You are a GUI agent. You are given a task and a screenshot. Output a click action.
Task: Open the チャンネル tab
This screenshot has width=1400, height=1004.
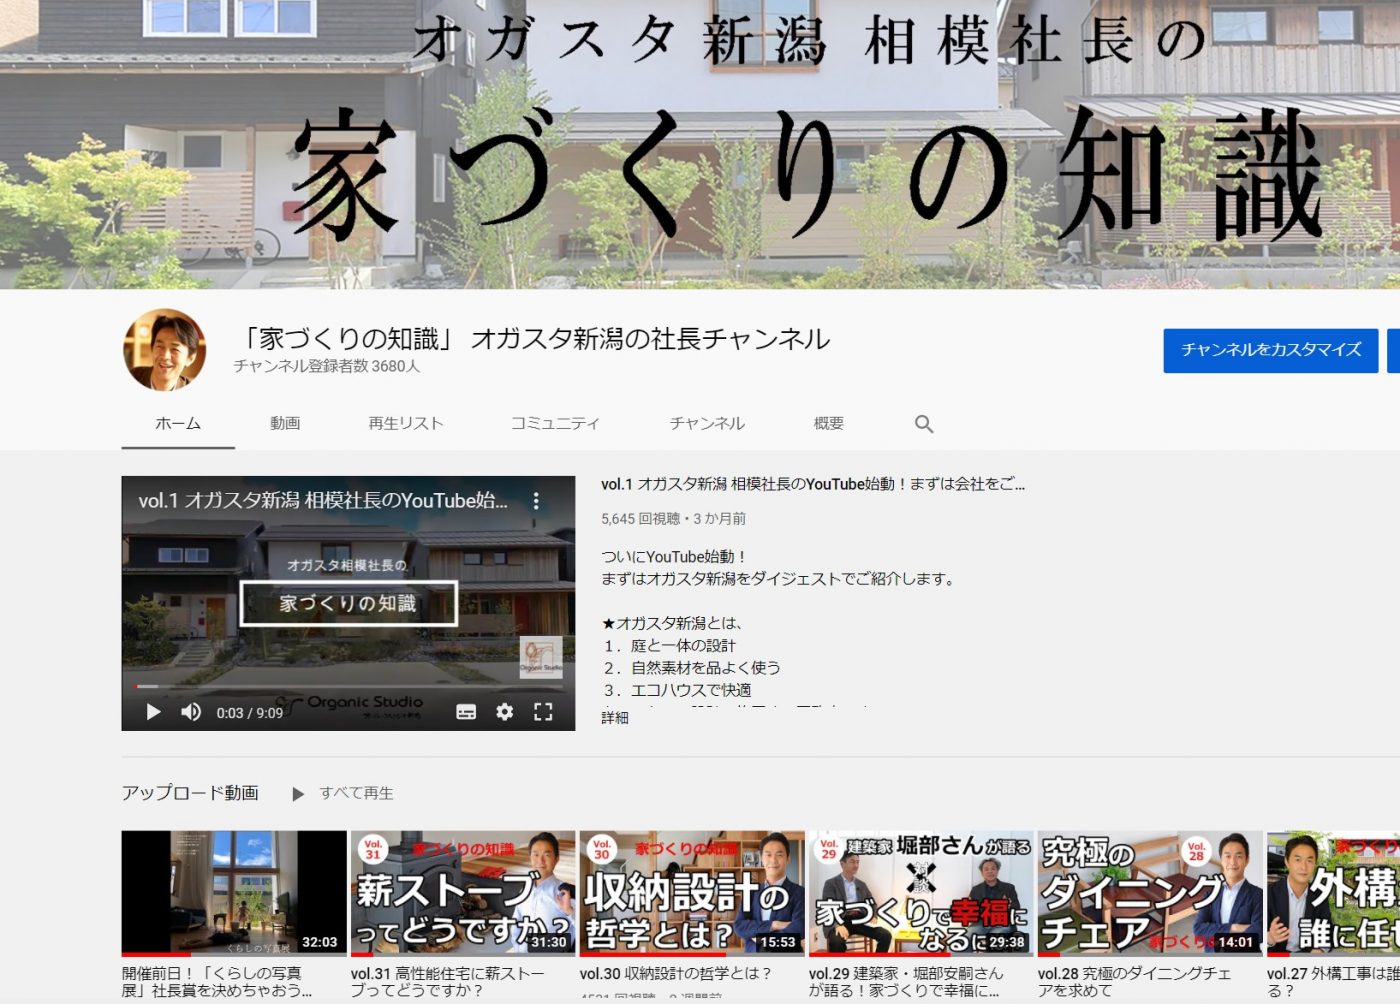click(x=707, y=424)
